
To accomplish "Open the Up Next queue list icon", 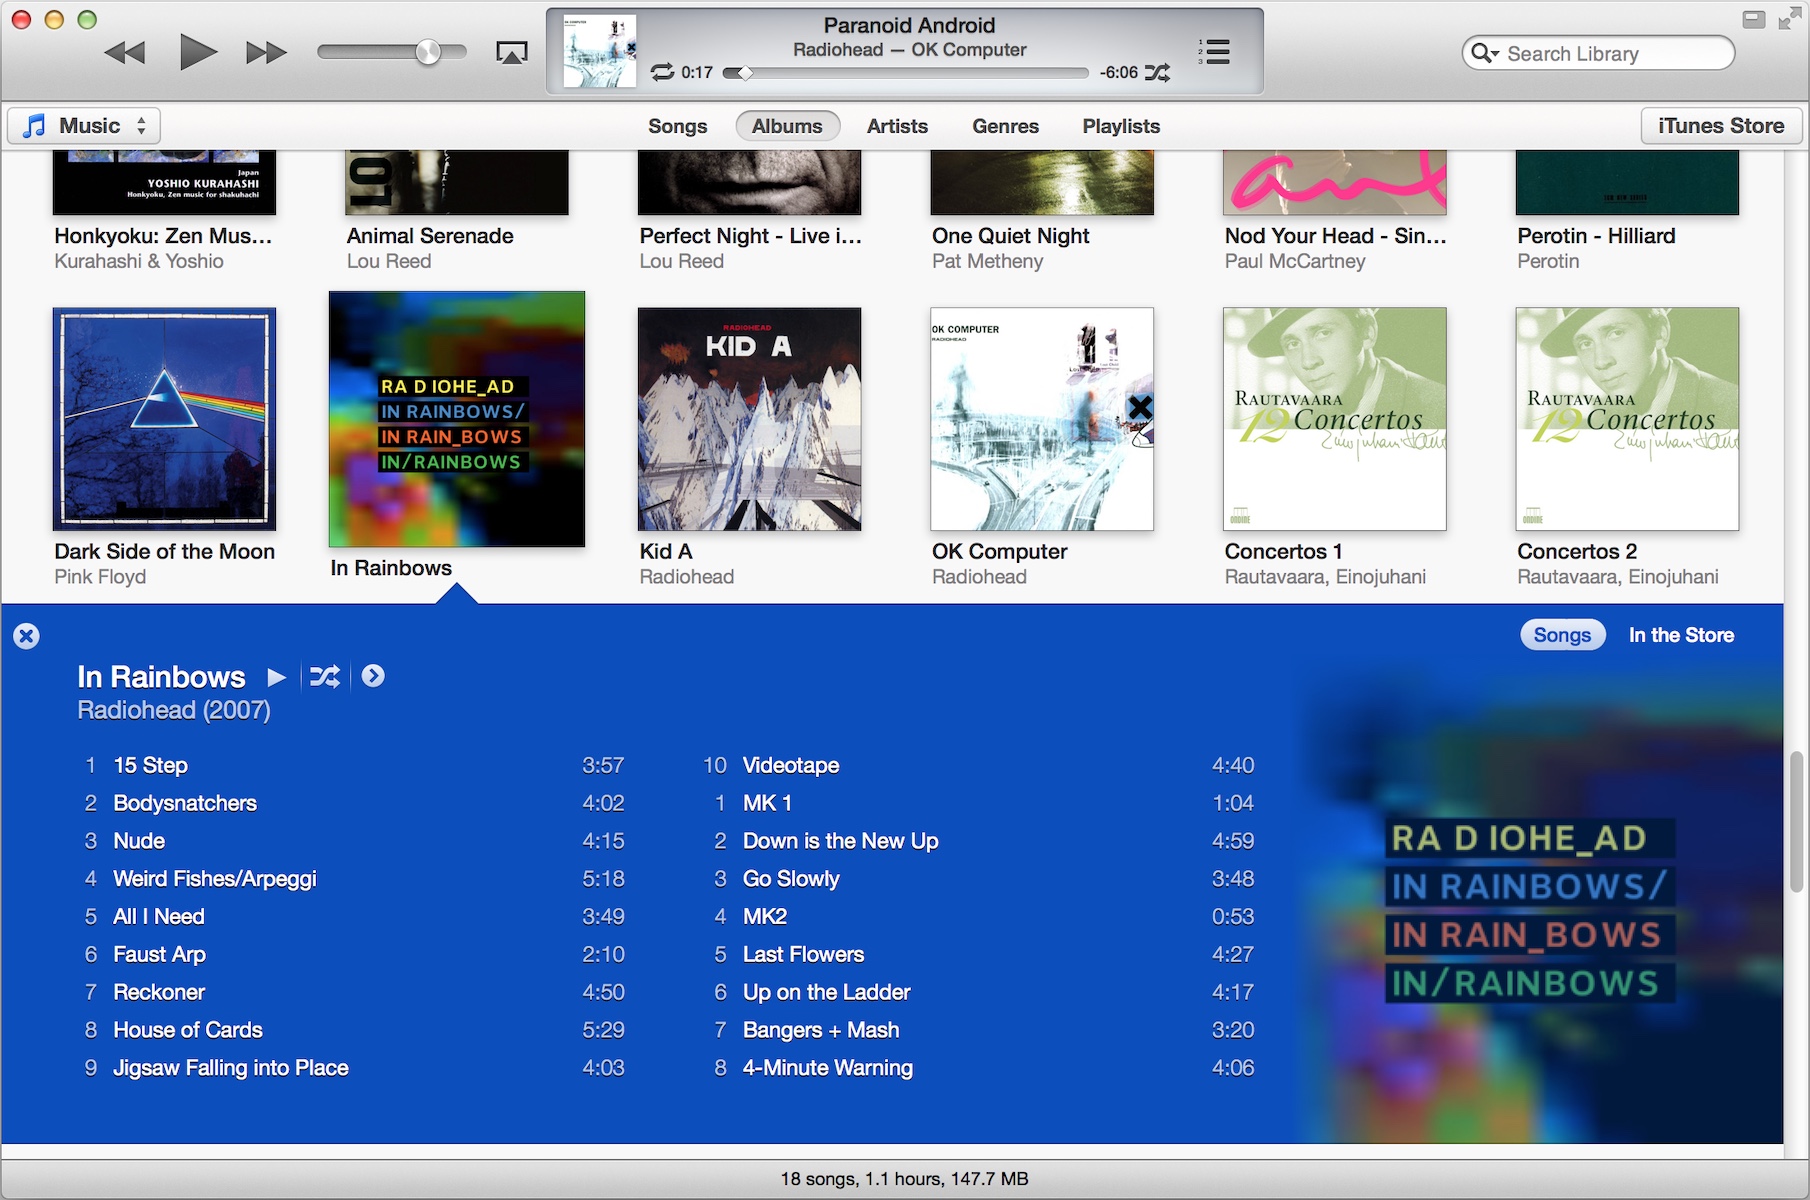I will point(1215,52).
